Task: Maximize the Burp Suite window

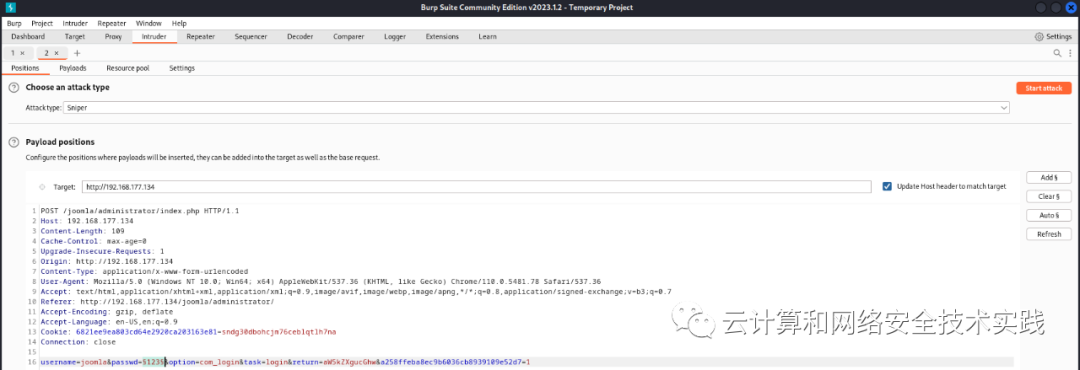Action: pos(1056,7)
